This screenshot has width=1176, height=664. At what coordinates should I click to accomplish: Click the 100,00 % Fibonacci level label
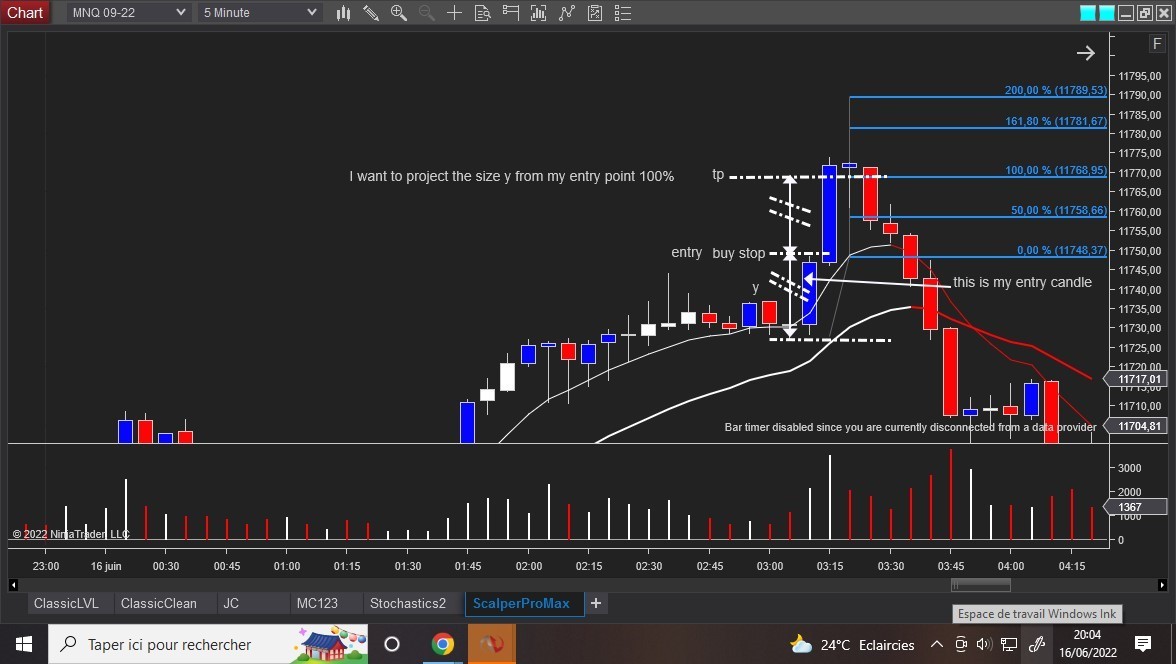pyautogui.click(x=1055, y=170)
